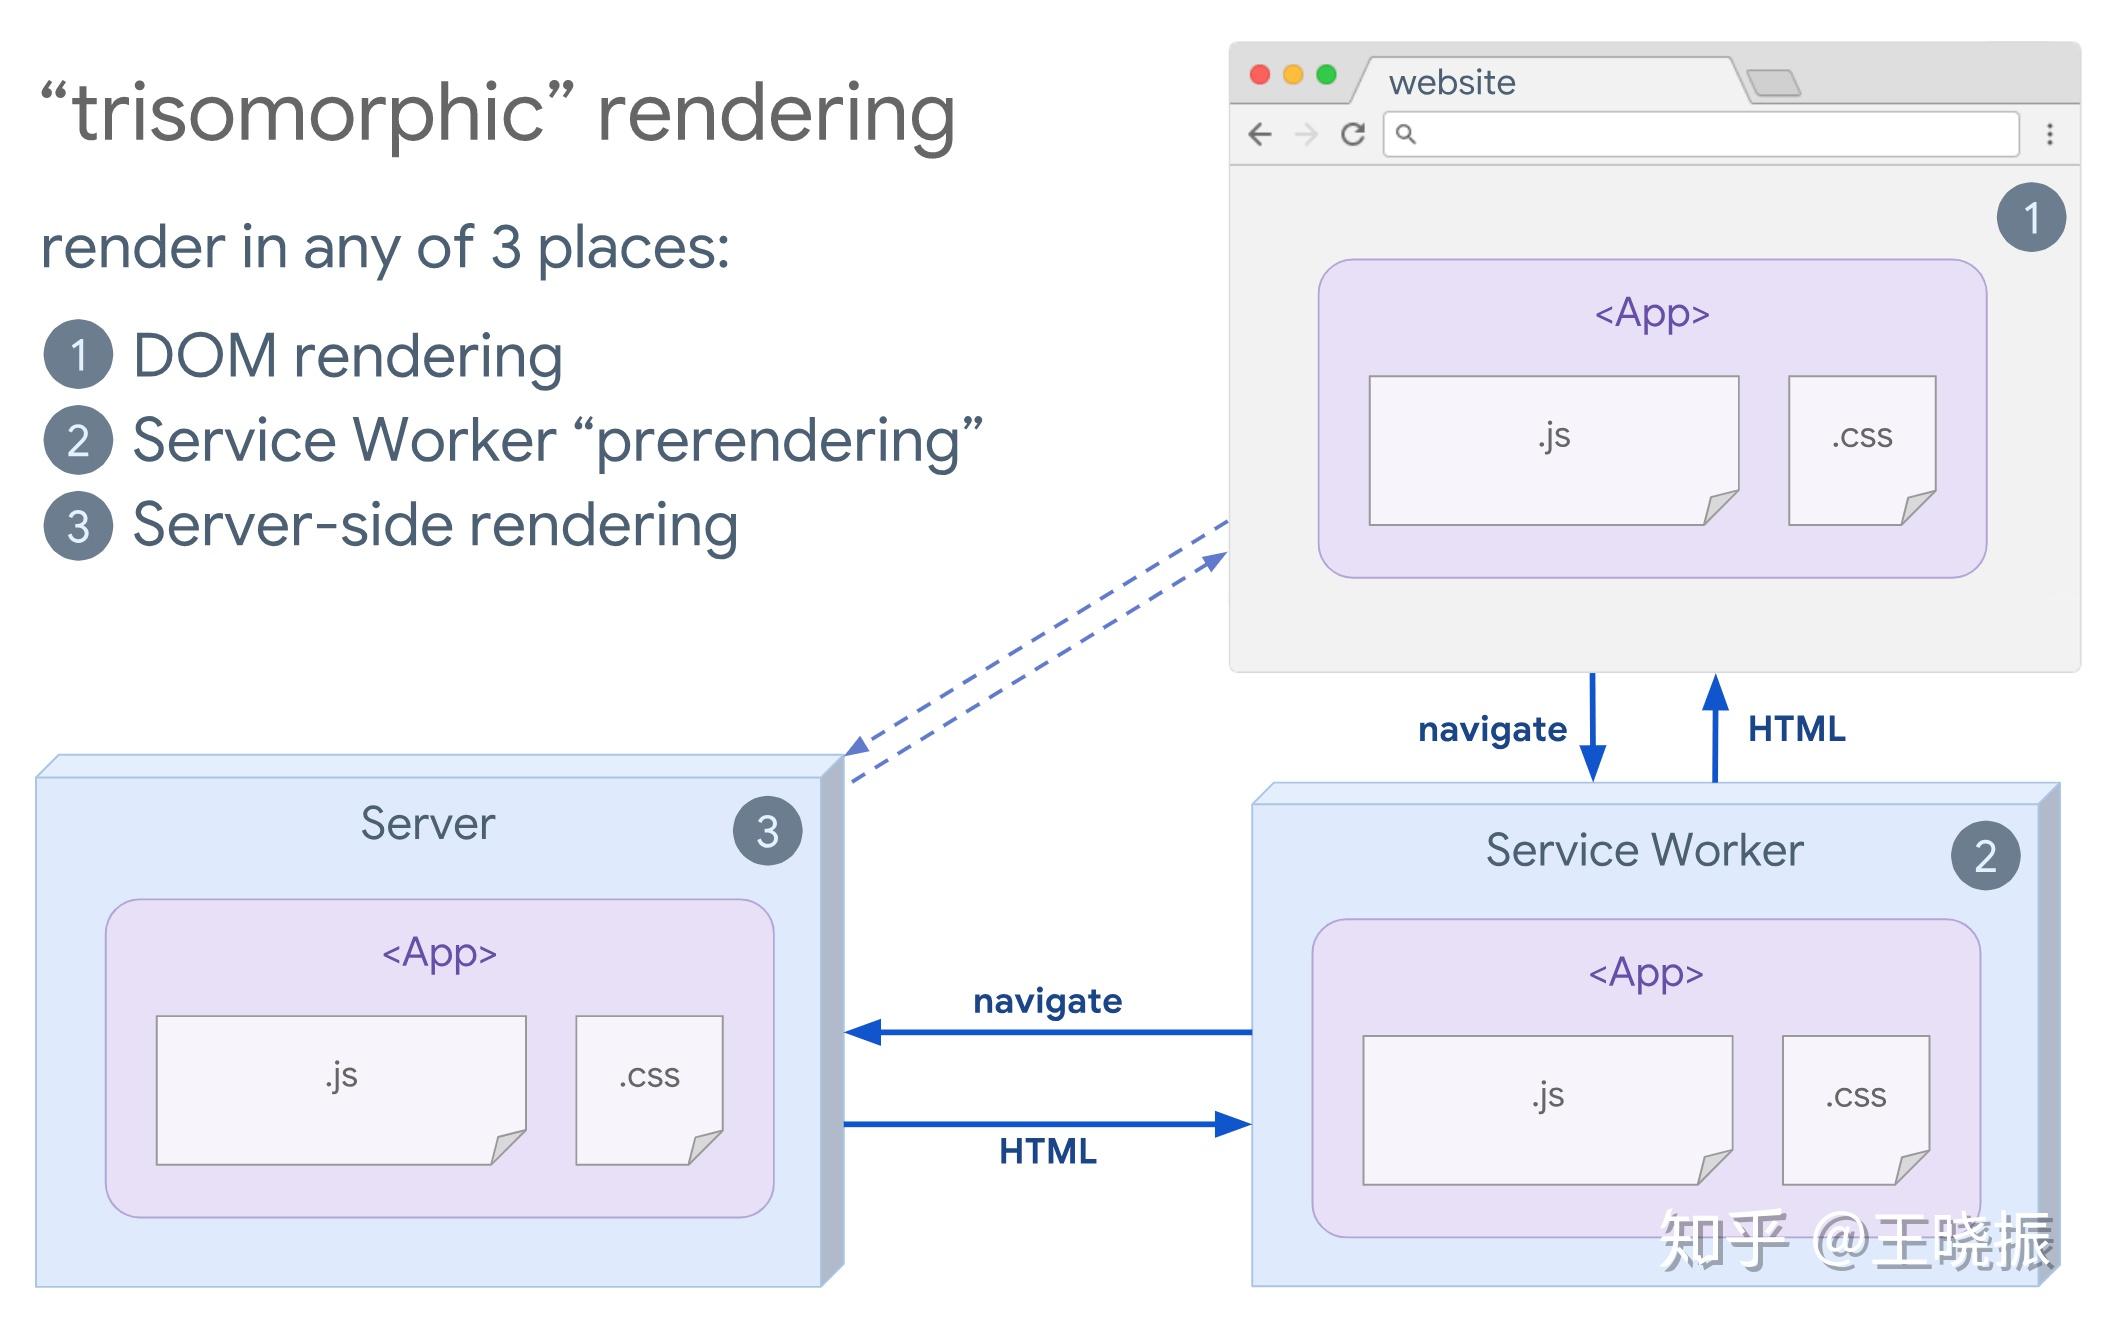Click the .css file in Server App
2108x1328 pixels.
click(x=649, y=1090)
